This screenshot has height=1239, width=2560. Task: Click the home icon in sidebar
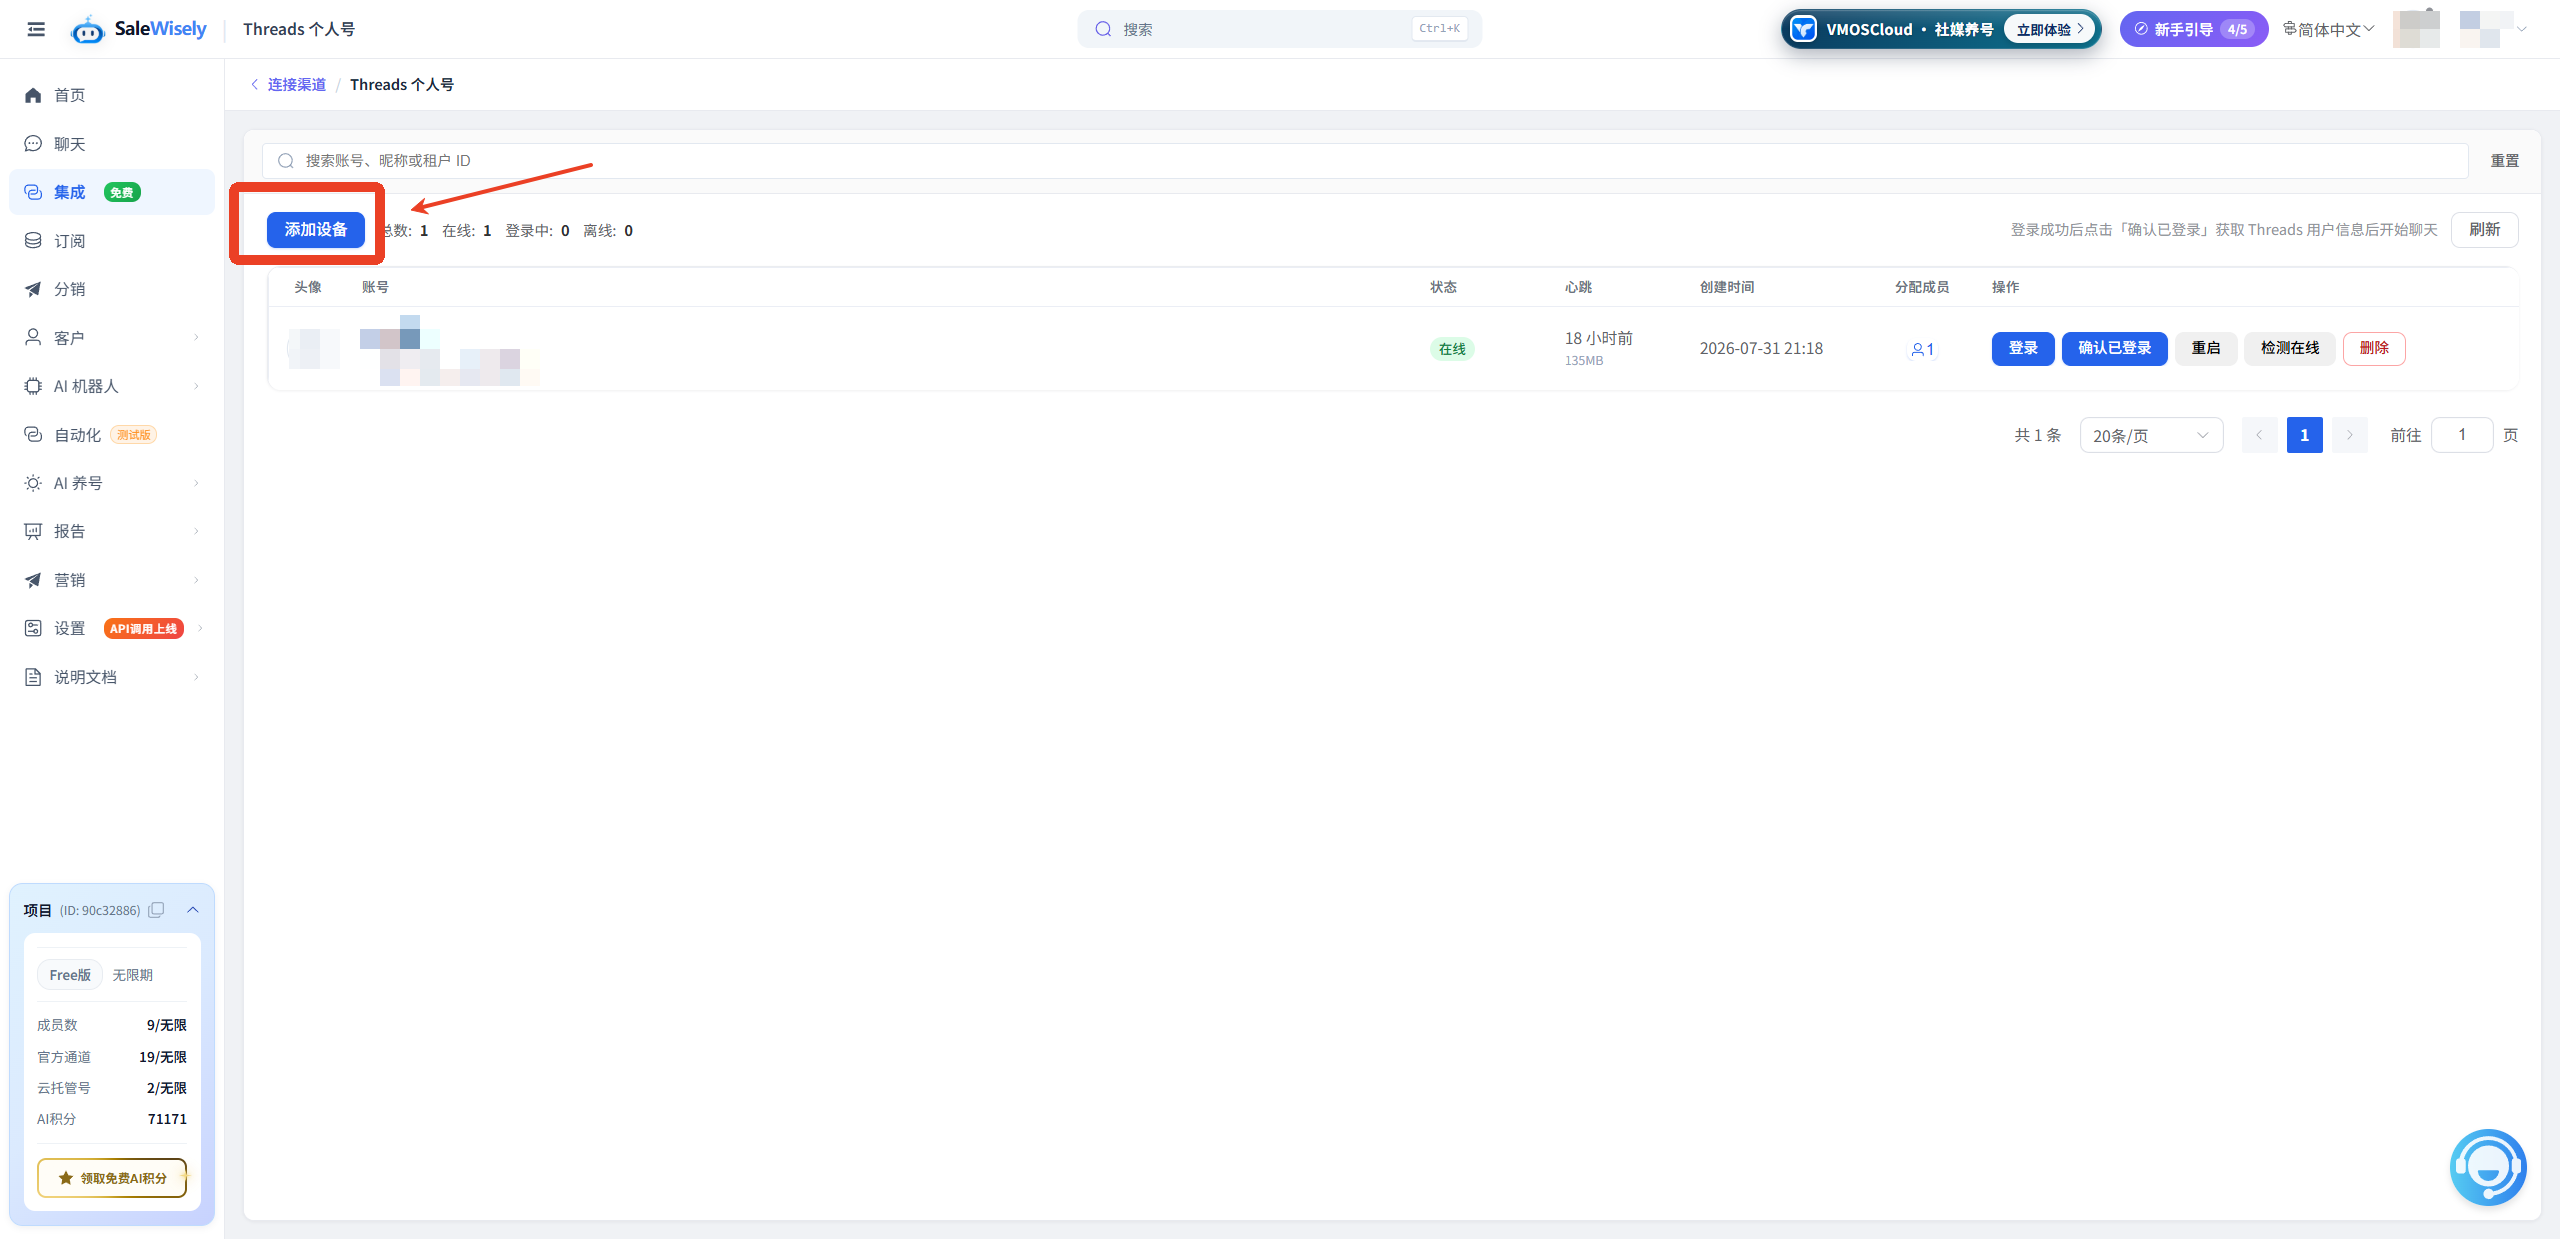pyautogui.click(x=33, y=95)
